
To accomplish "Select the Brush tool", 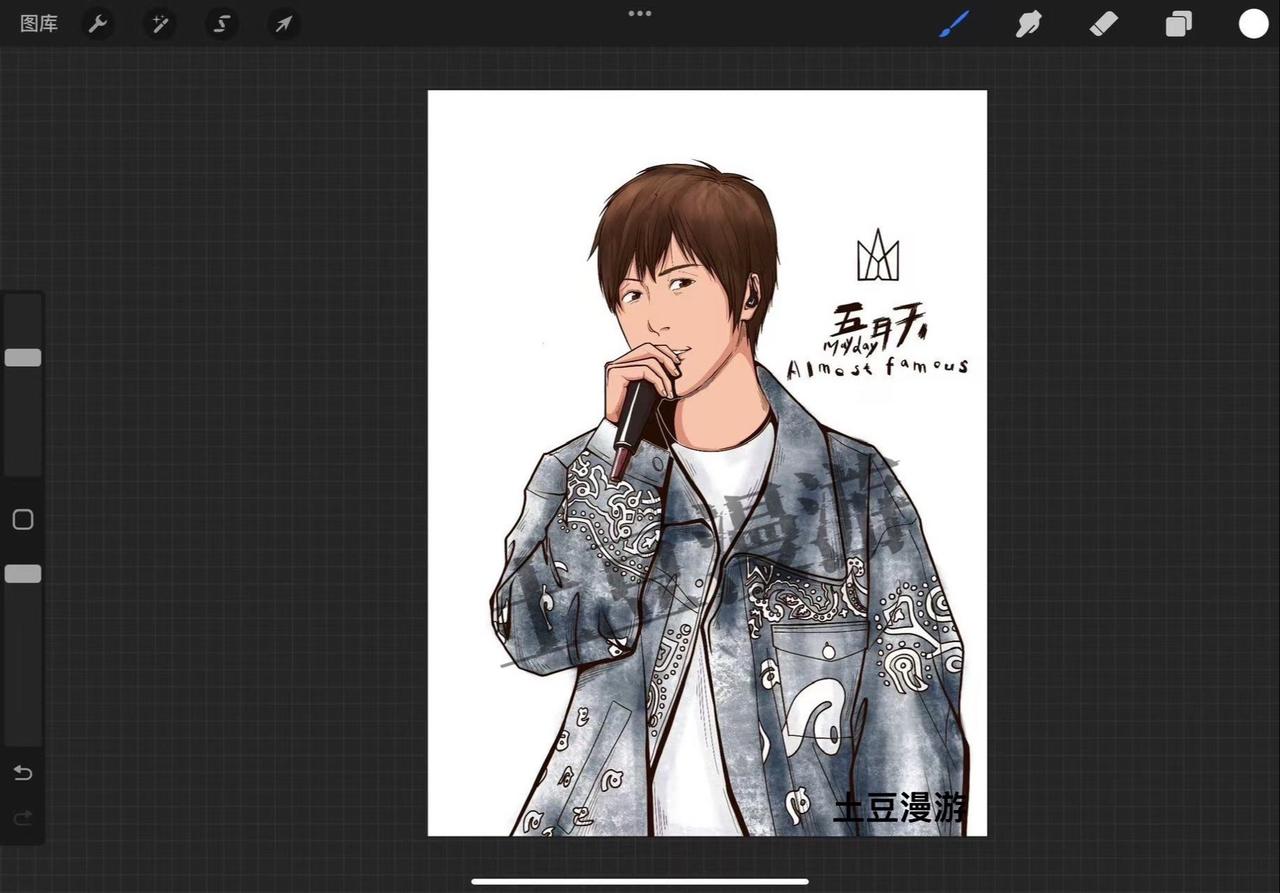I will (x=954, y=24).
